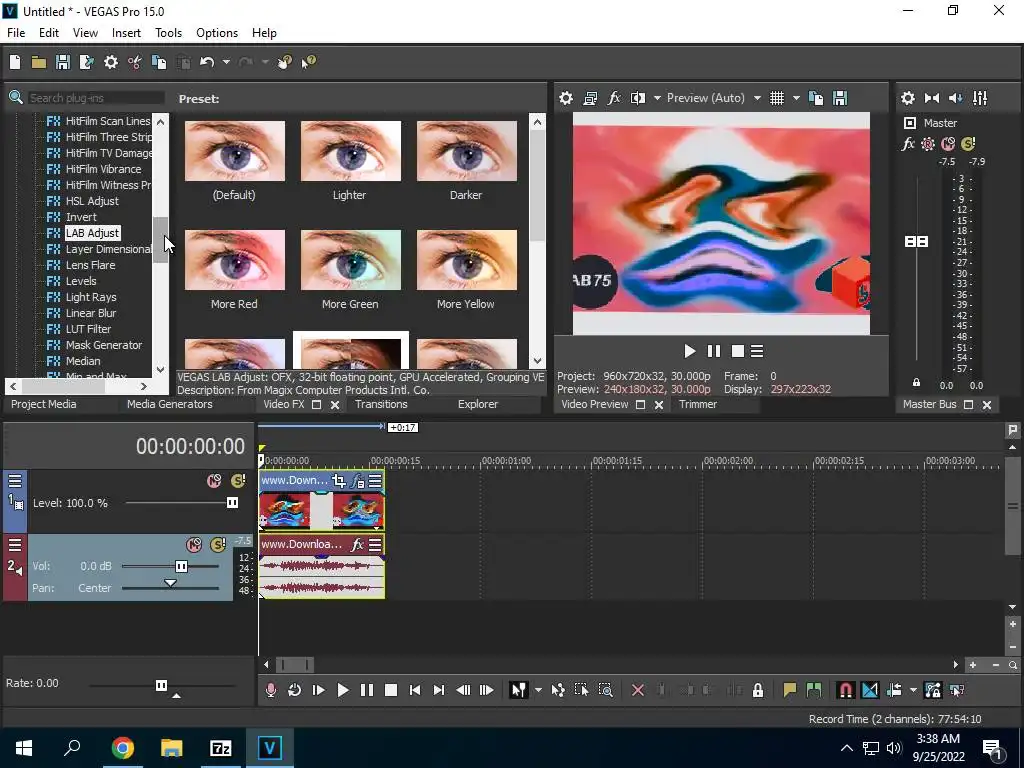Choose the More Green preset thumbnail
Viewport: 1024px width, 768px height.
351,260
